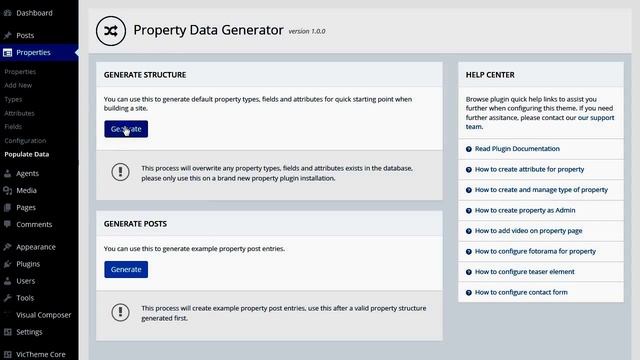This screenshot has width=640, height=360.
Task: Click the Posts pin icon
Action: tap(7, 36)
